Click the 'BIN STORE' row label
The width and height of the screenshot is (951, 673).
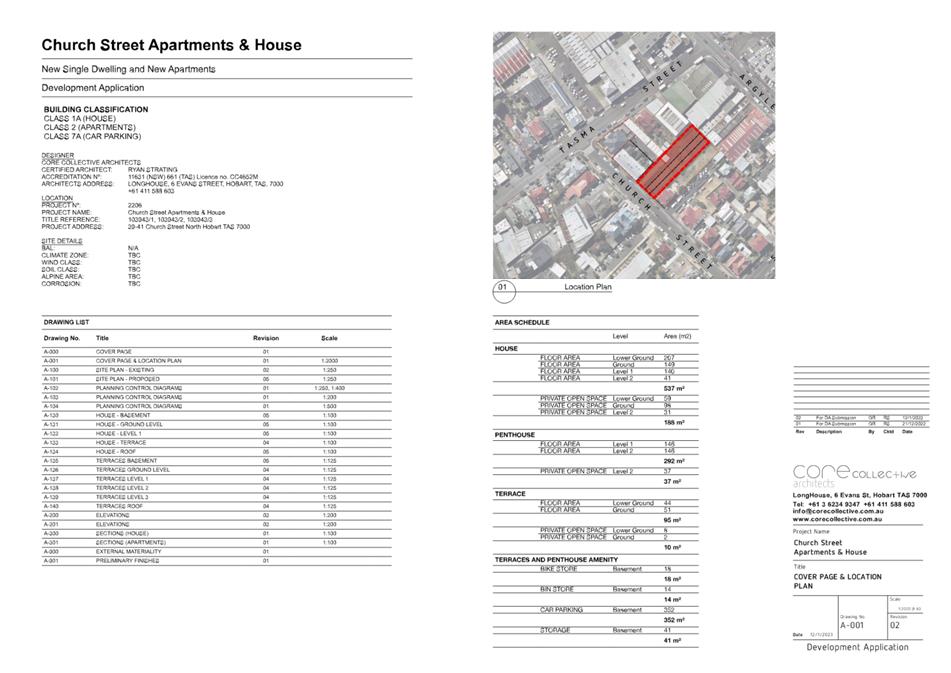tap(556, 589)
